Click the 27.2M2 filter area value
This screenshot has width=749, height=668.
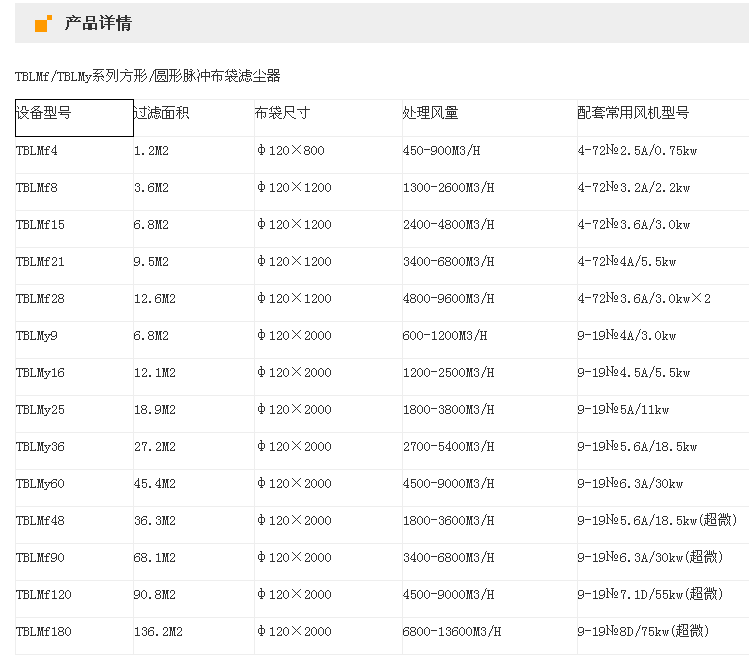(x=155, y=447)
